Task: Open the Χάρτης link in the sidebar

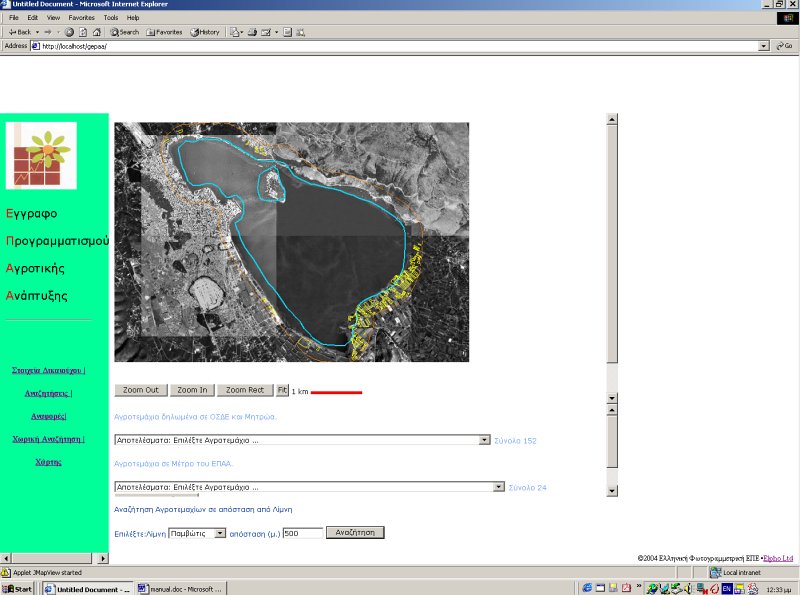Action: coord(48,462)
